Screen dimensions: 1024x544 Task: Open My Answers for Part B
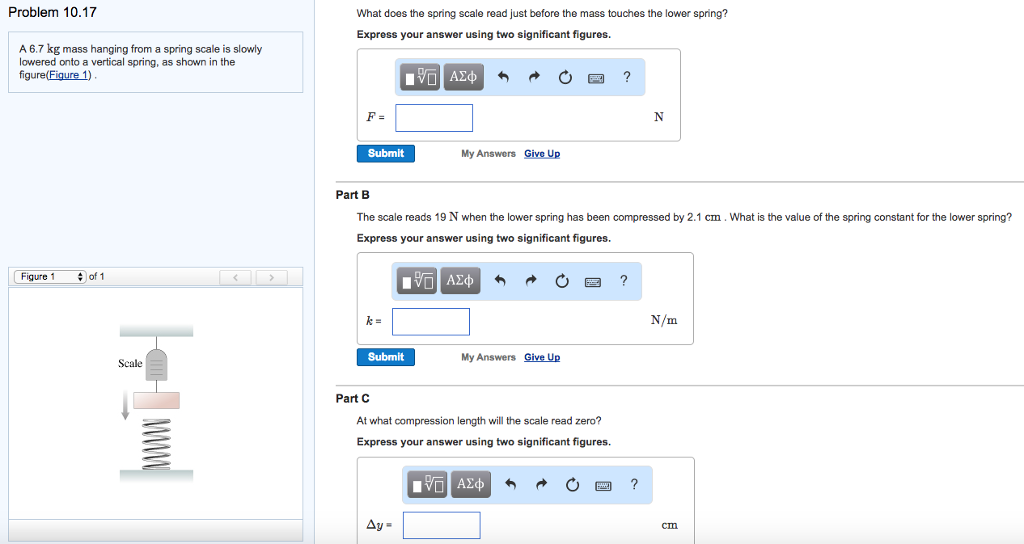pos(488,357)
